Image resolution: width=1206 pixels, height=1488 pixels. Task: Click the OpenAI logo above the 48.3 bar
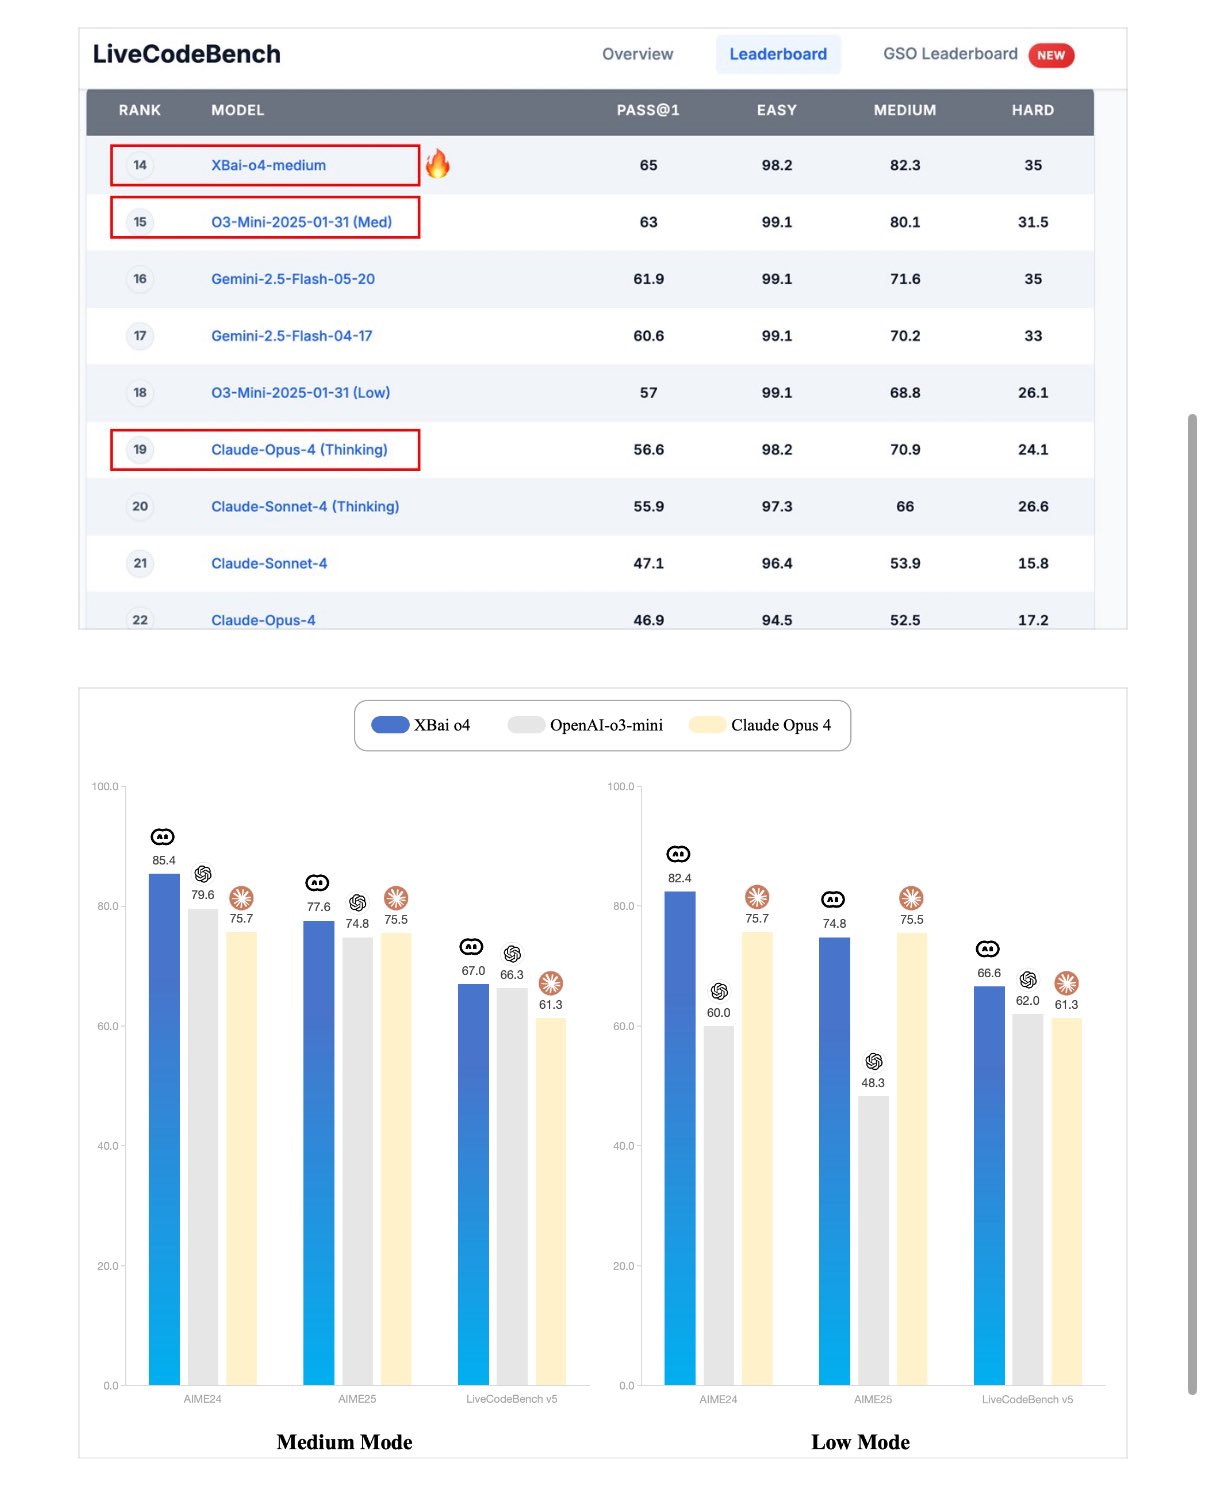pos(874,1061)
